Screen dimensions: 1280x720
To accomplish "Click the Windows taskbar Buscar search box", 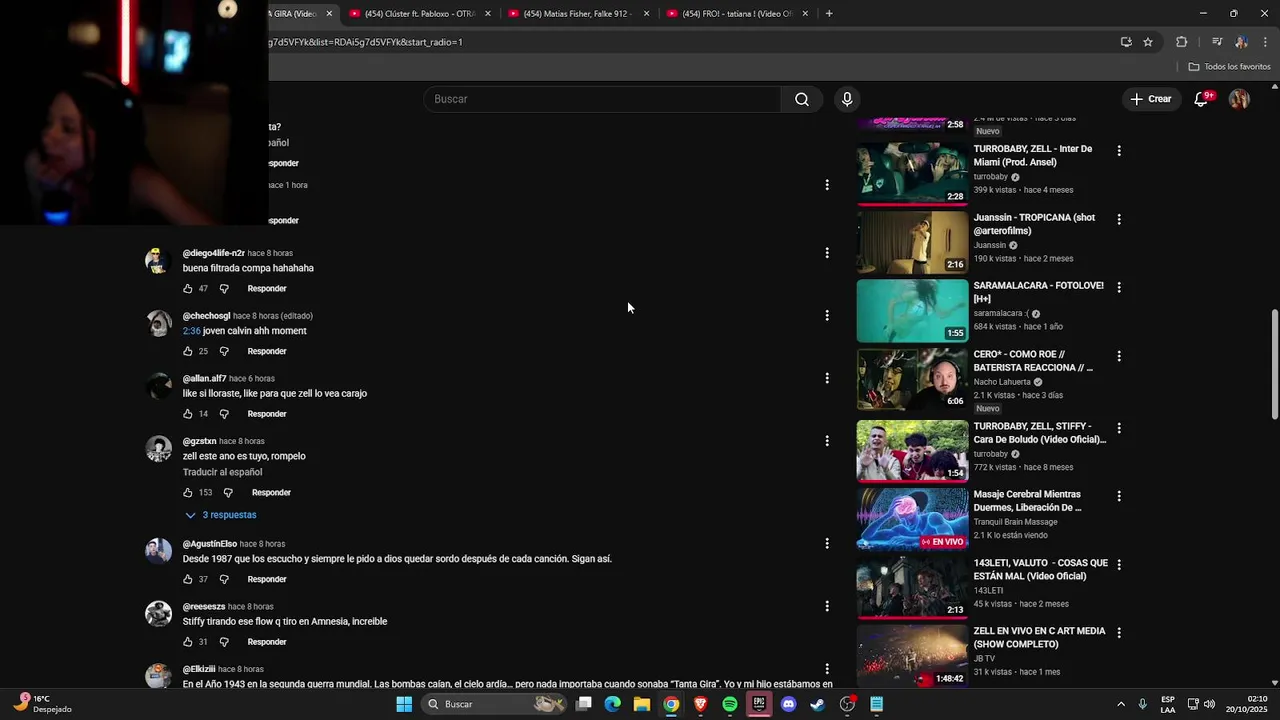I will coord(494,704).
